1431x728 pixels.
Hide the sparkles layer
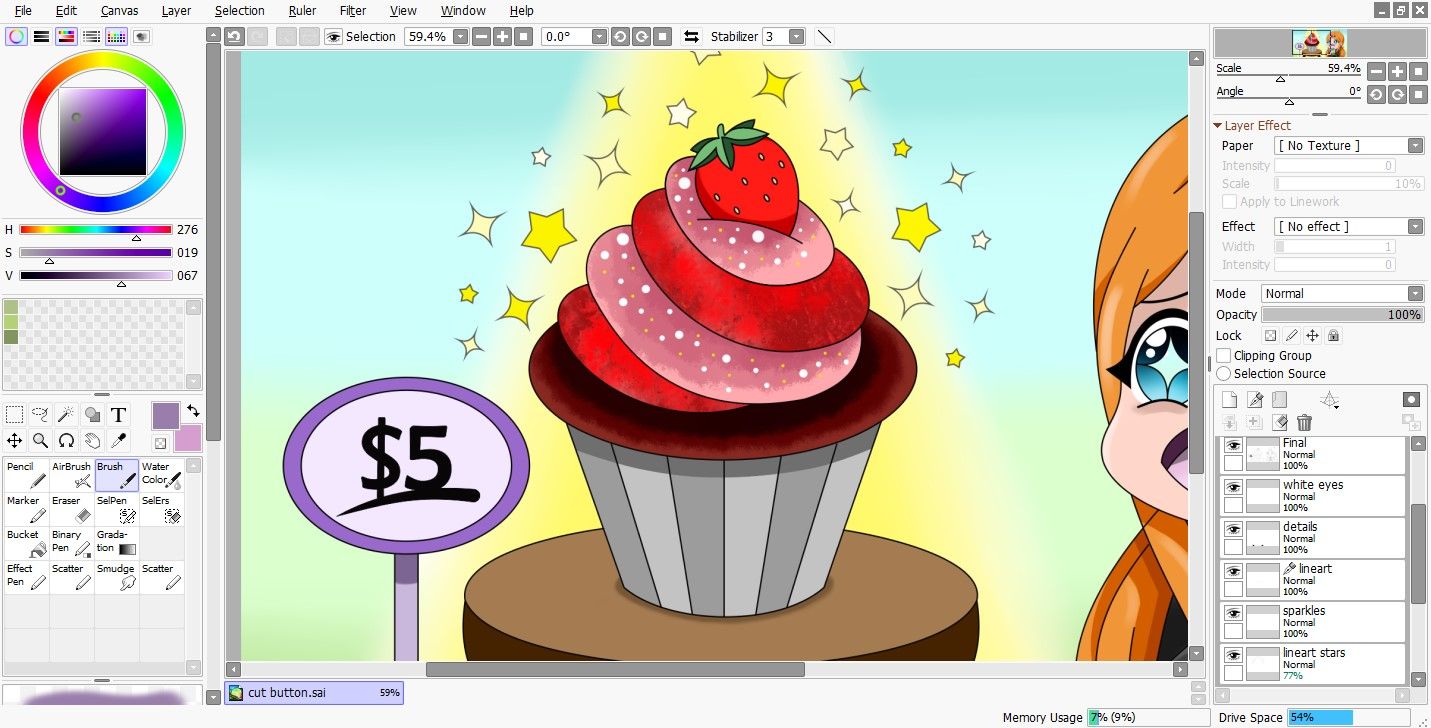(x=1231, y=614)
